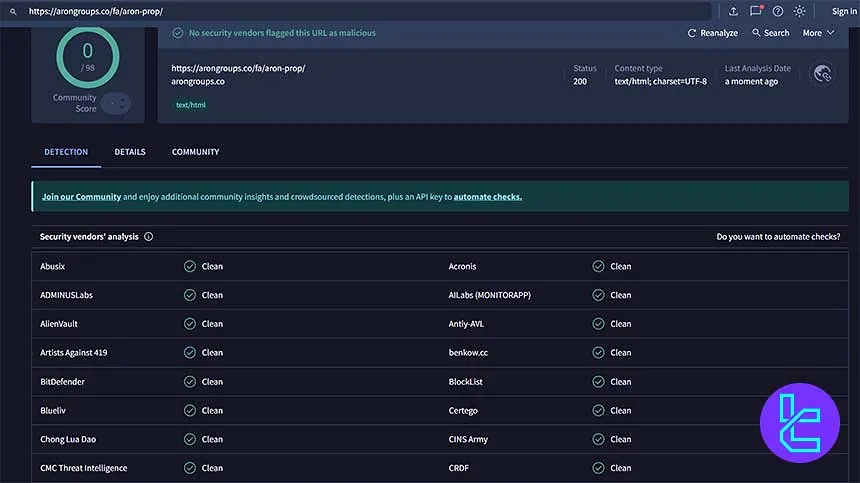Click the community score vote toggle
This screenshot has height=483, width=860.
pos(116,103)
